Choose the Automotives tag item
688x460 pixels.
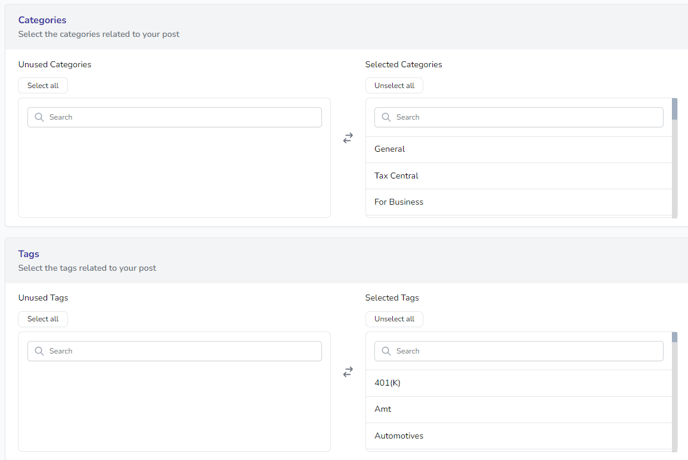[399, 436]
